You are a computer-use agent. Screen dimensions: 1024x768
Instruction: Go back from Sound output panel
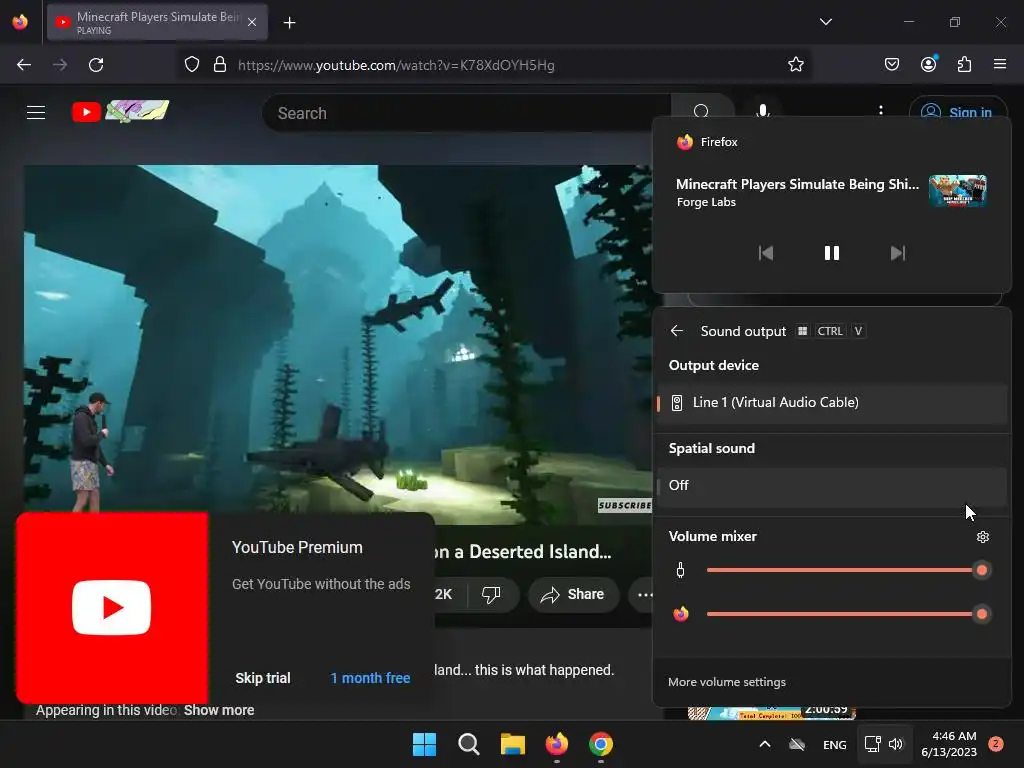[677, 331]
